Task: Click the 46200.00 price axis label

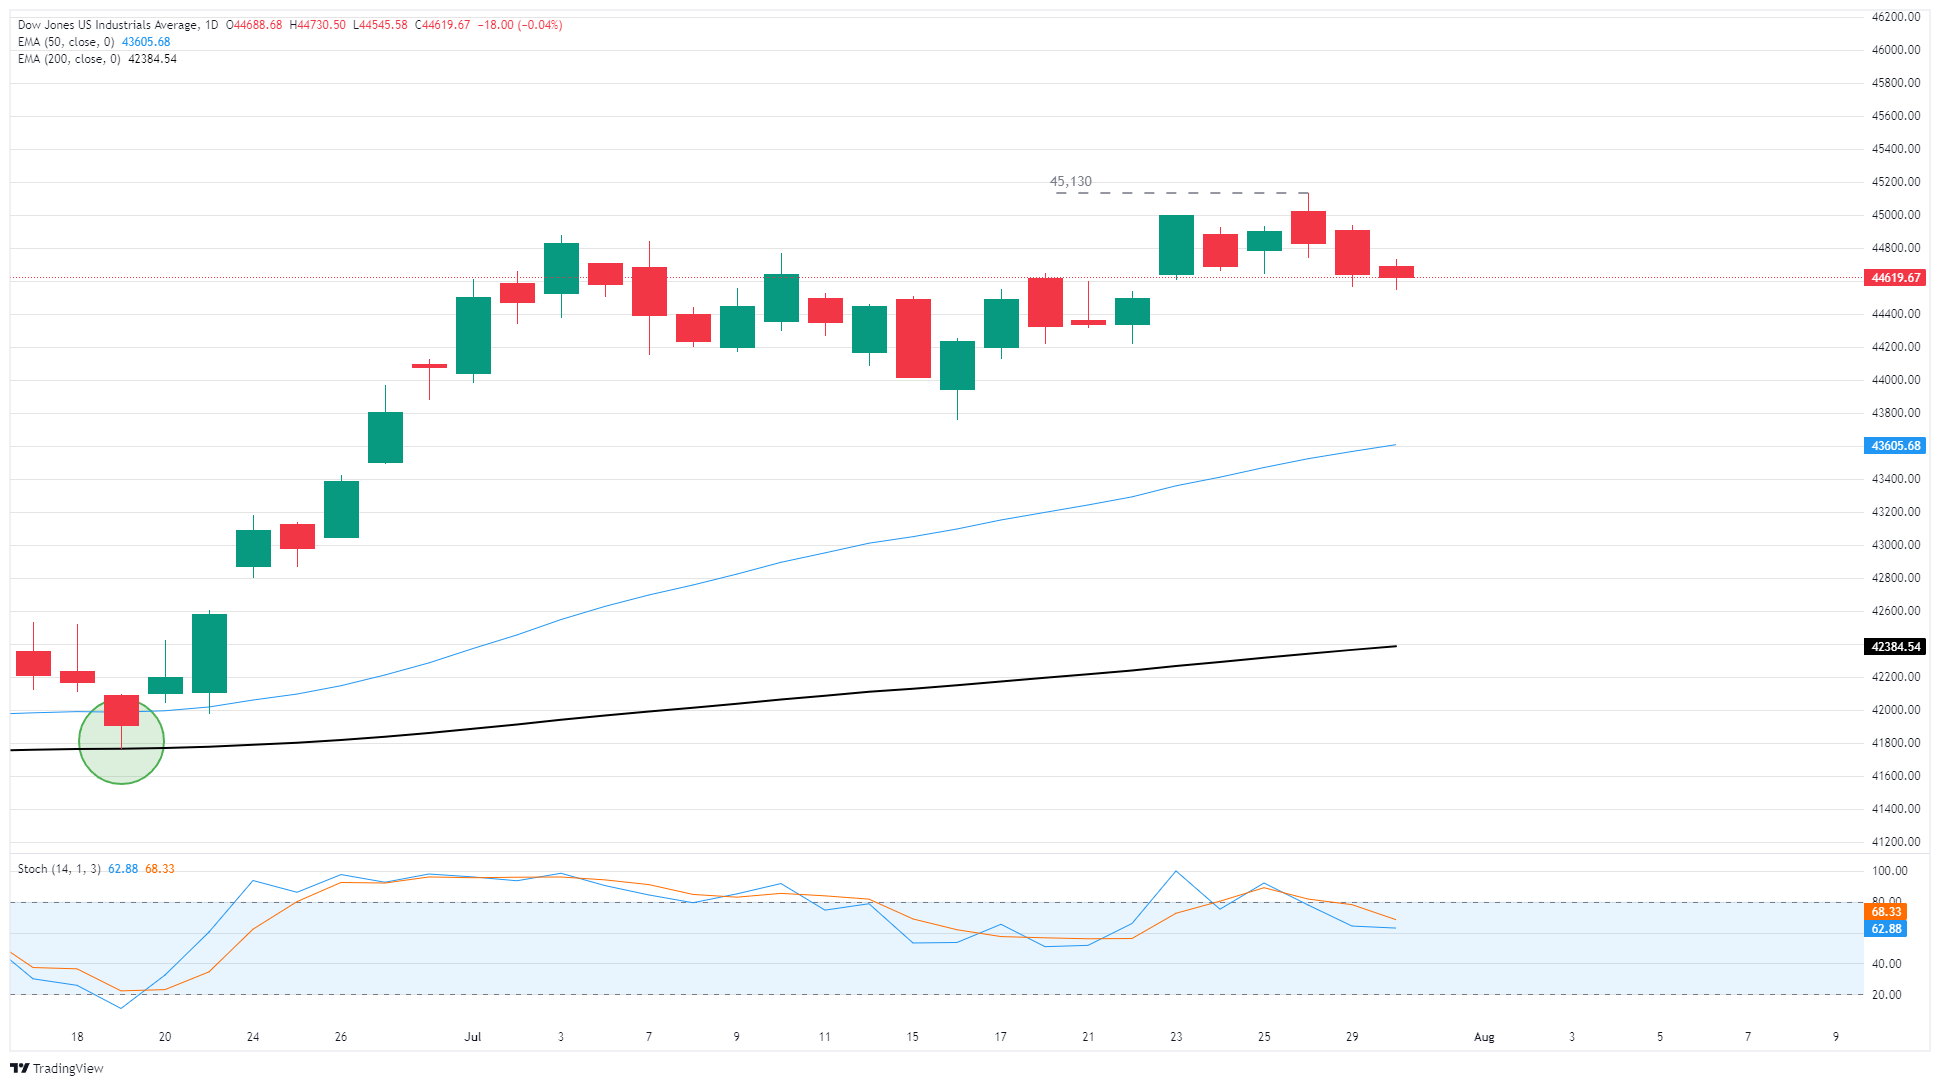Action: (x=1896, y=17)
